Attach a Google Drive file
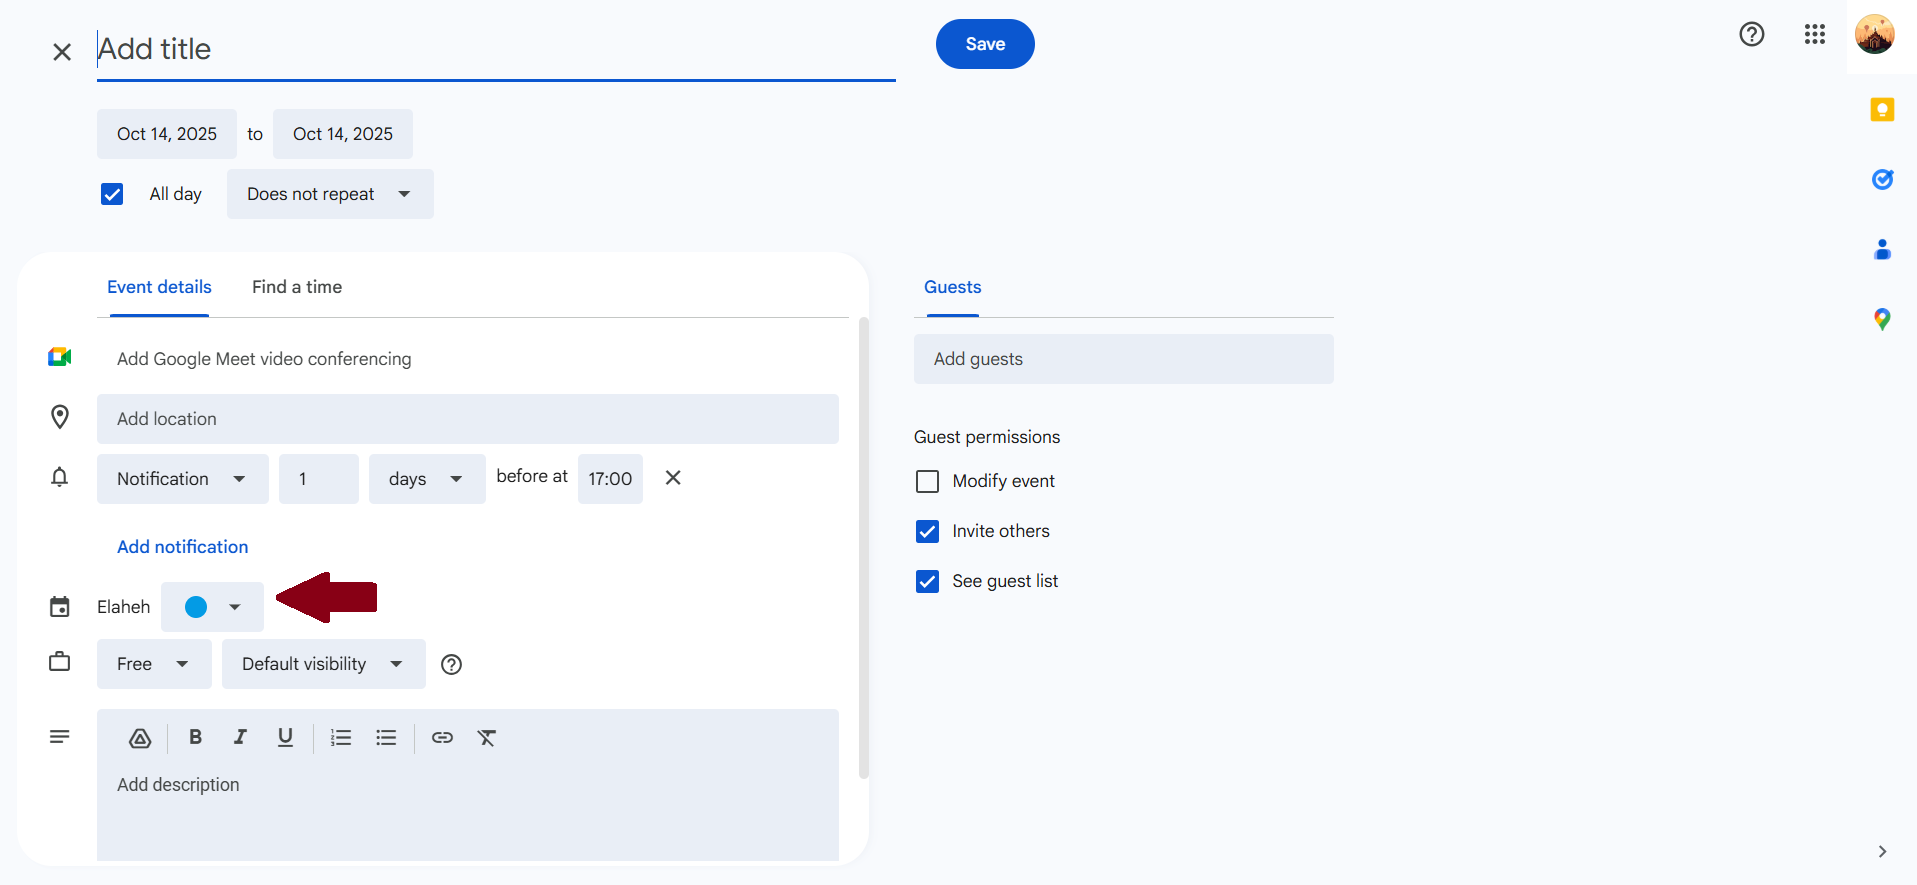 [140, 738]
